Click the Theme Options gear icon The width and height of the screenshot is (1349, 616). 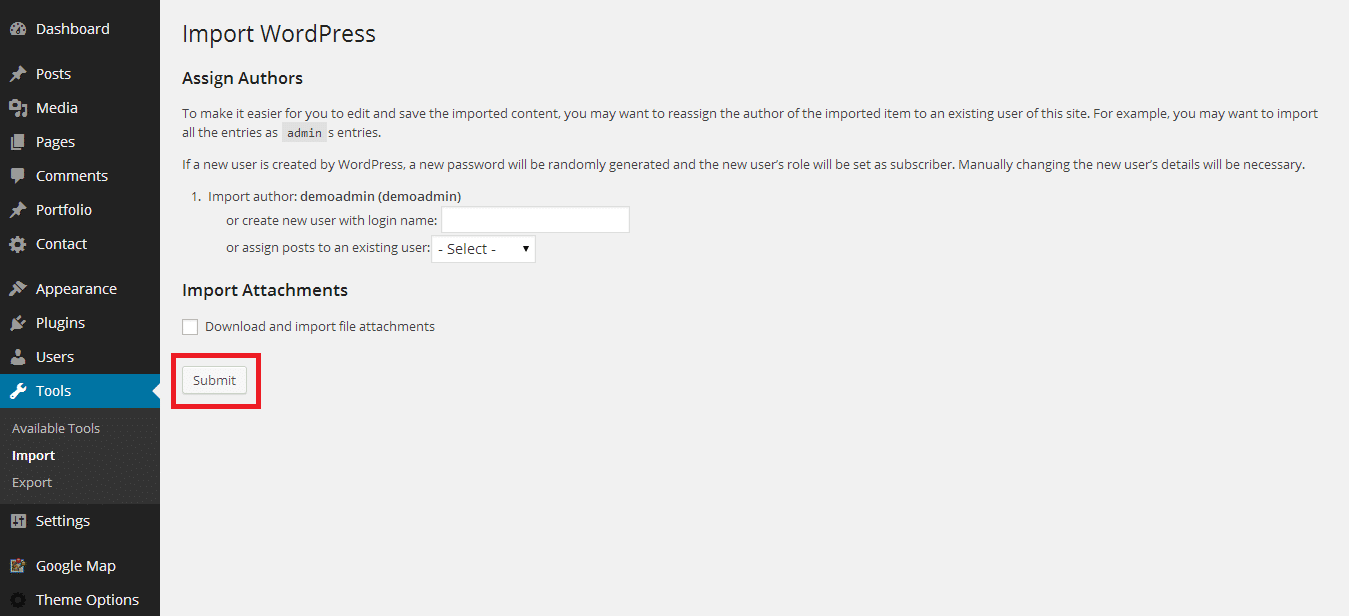pyautogui.click(x=18, y=600)
